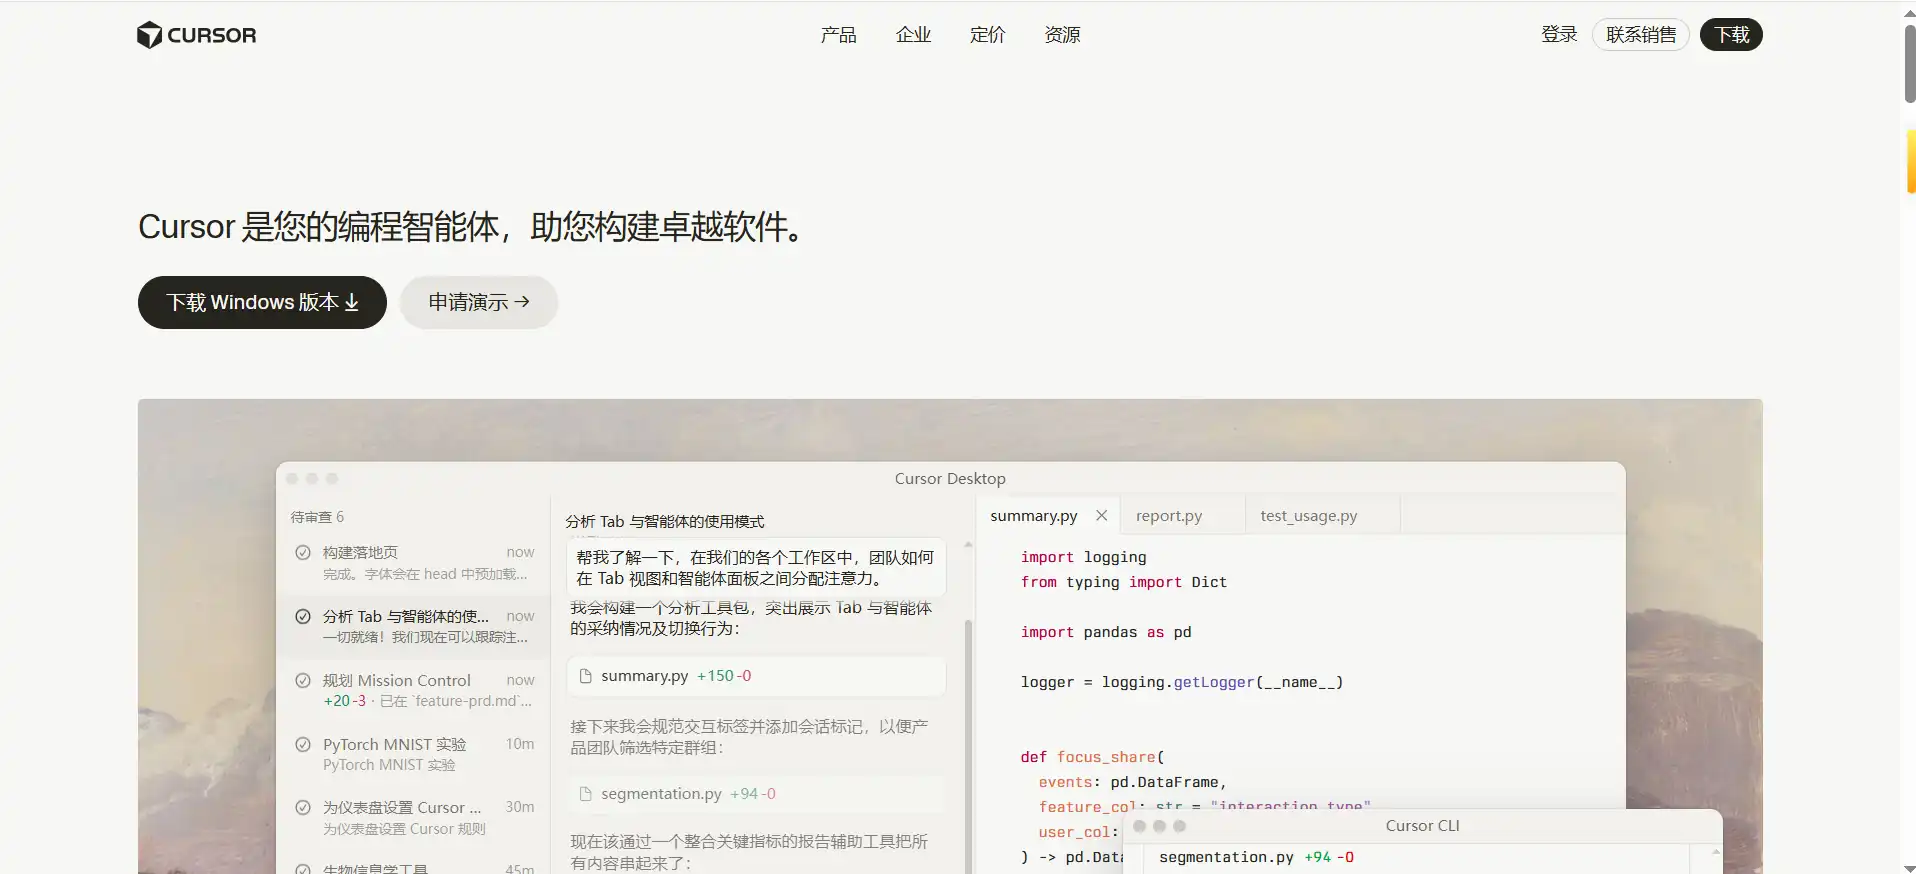Click check icon beside PyTorch MNIST 实验
The height and width of the screenshot is (874, 1916).
[303, 744]
